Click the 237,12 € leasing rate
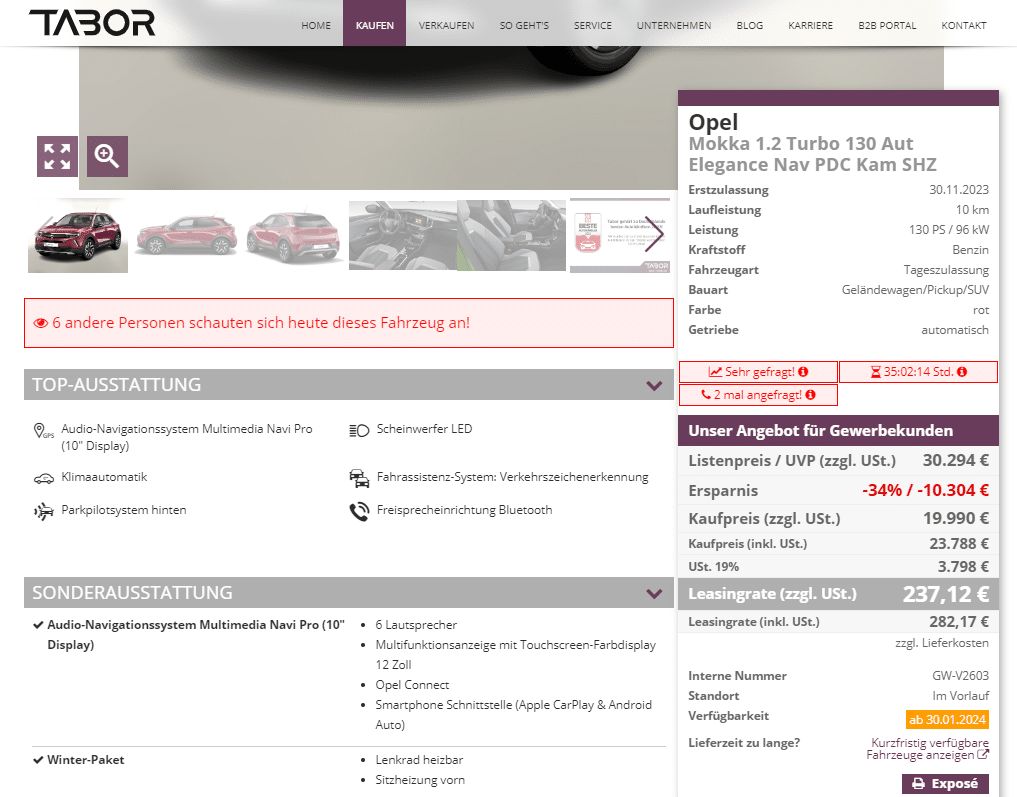Screen dimensions: 1017x797 [946, 594]
